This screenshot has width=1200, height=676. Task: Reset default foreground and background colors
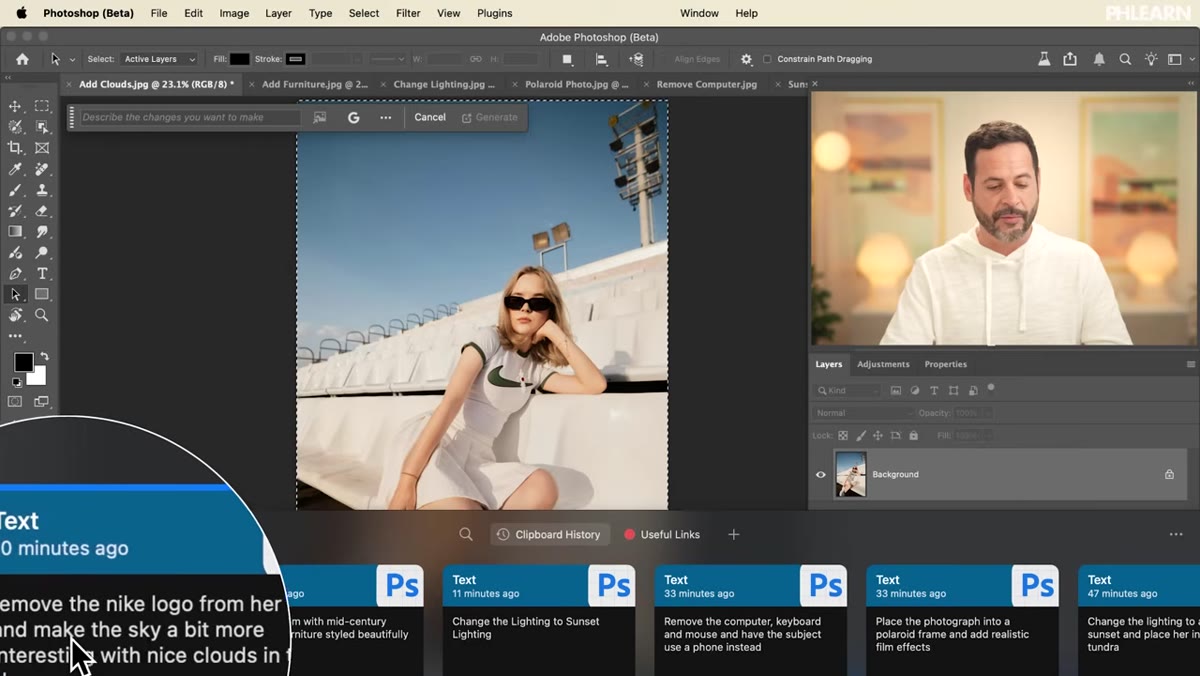point(16,382)
